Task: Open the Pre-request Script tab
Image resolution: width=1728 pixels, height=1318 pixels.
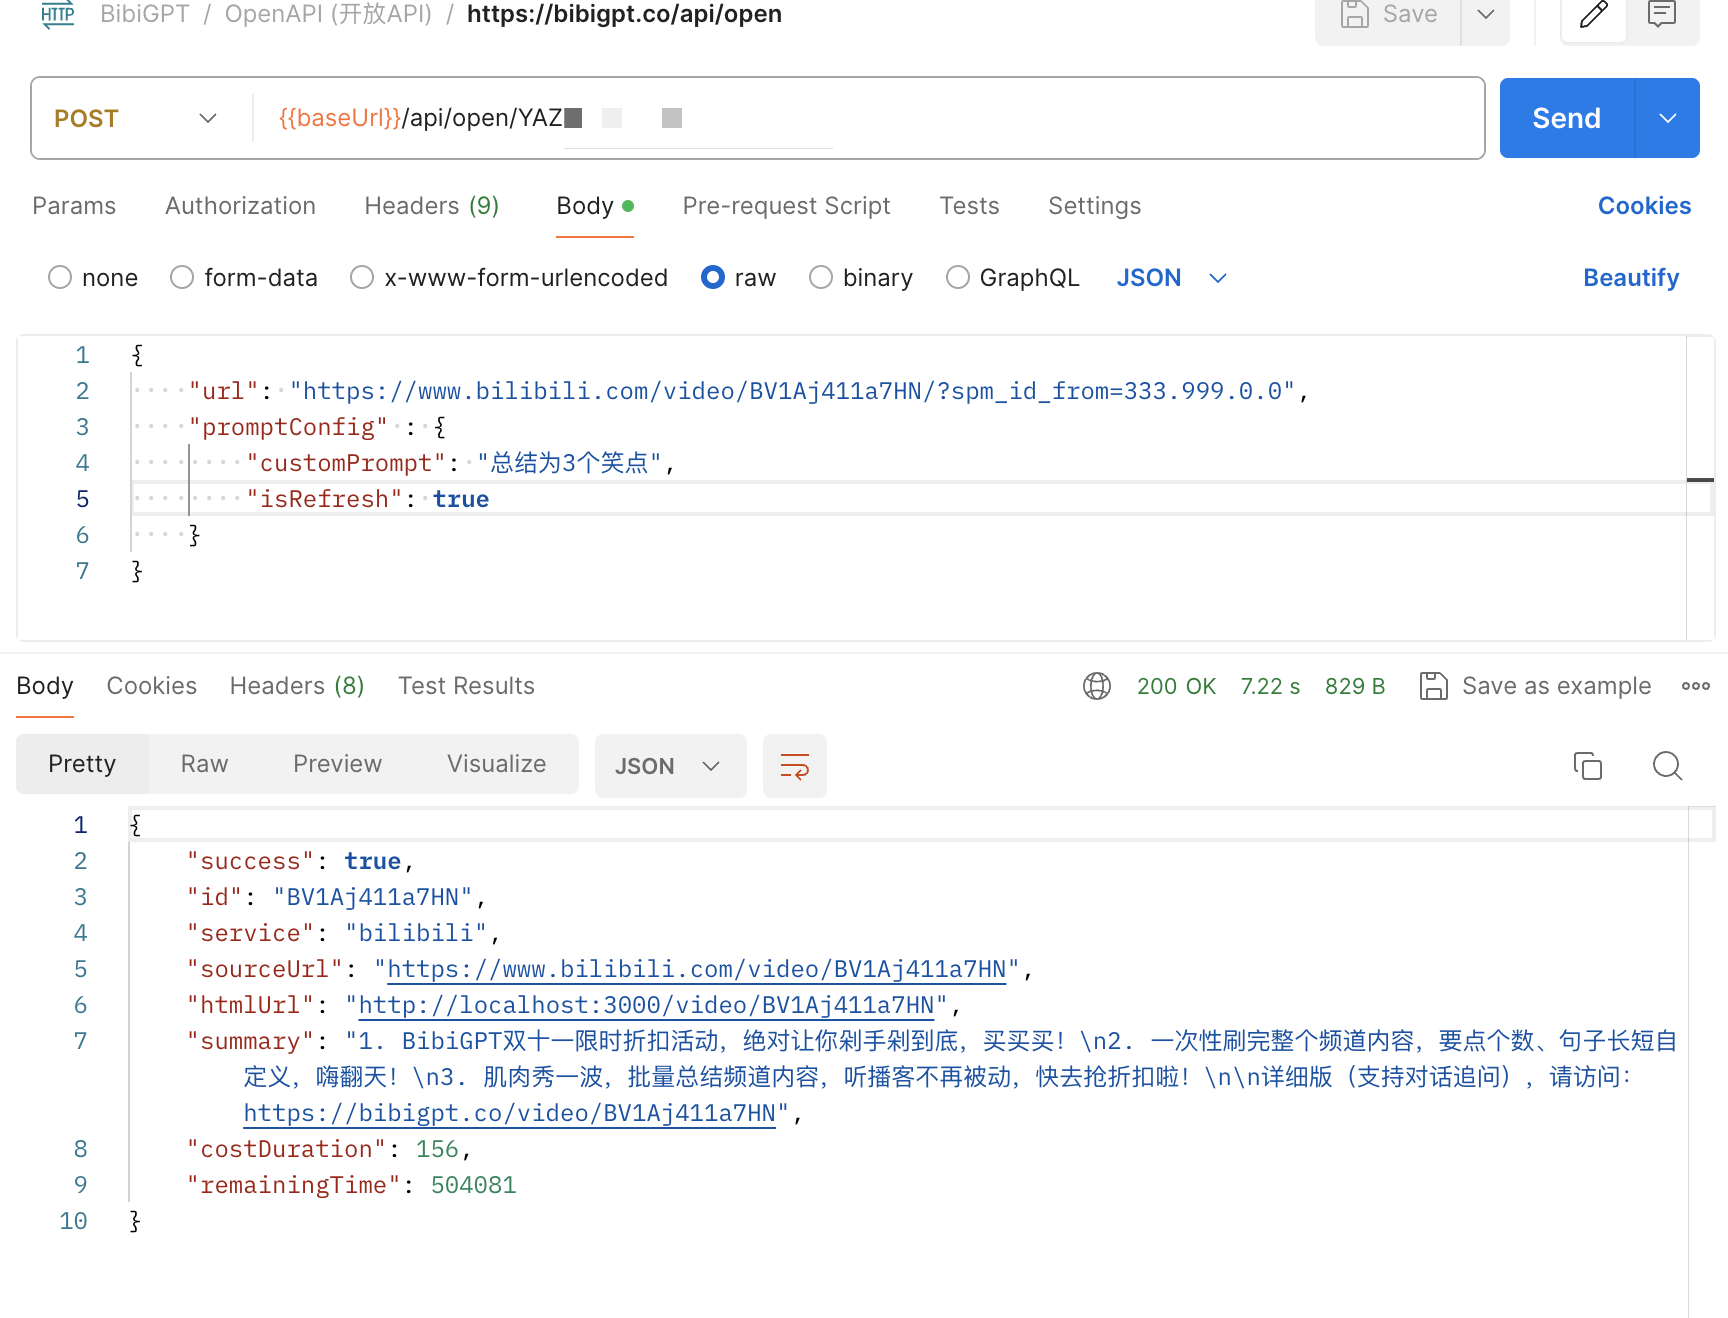Action: [786, 206]
